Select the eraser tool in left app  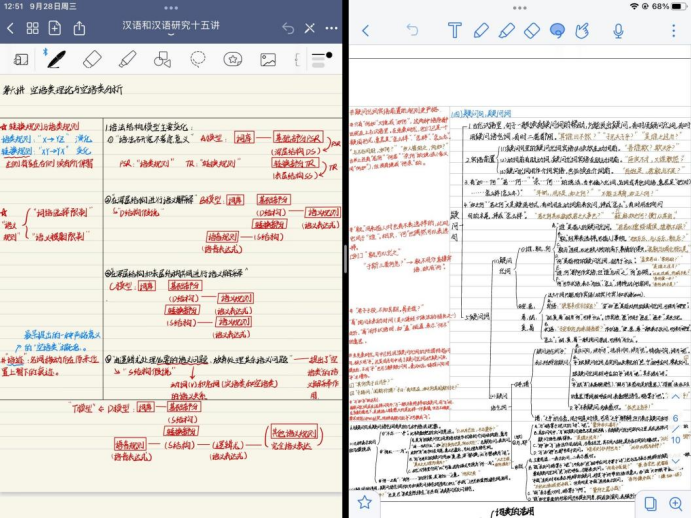92,59
